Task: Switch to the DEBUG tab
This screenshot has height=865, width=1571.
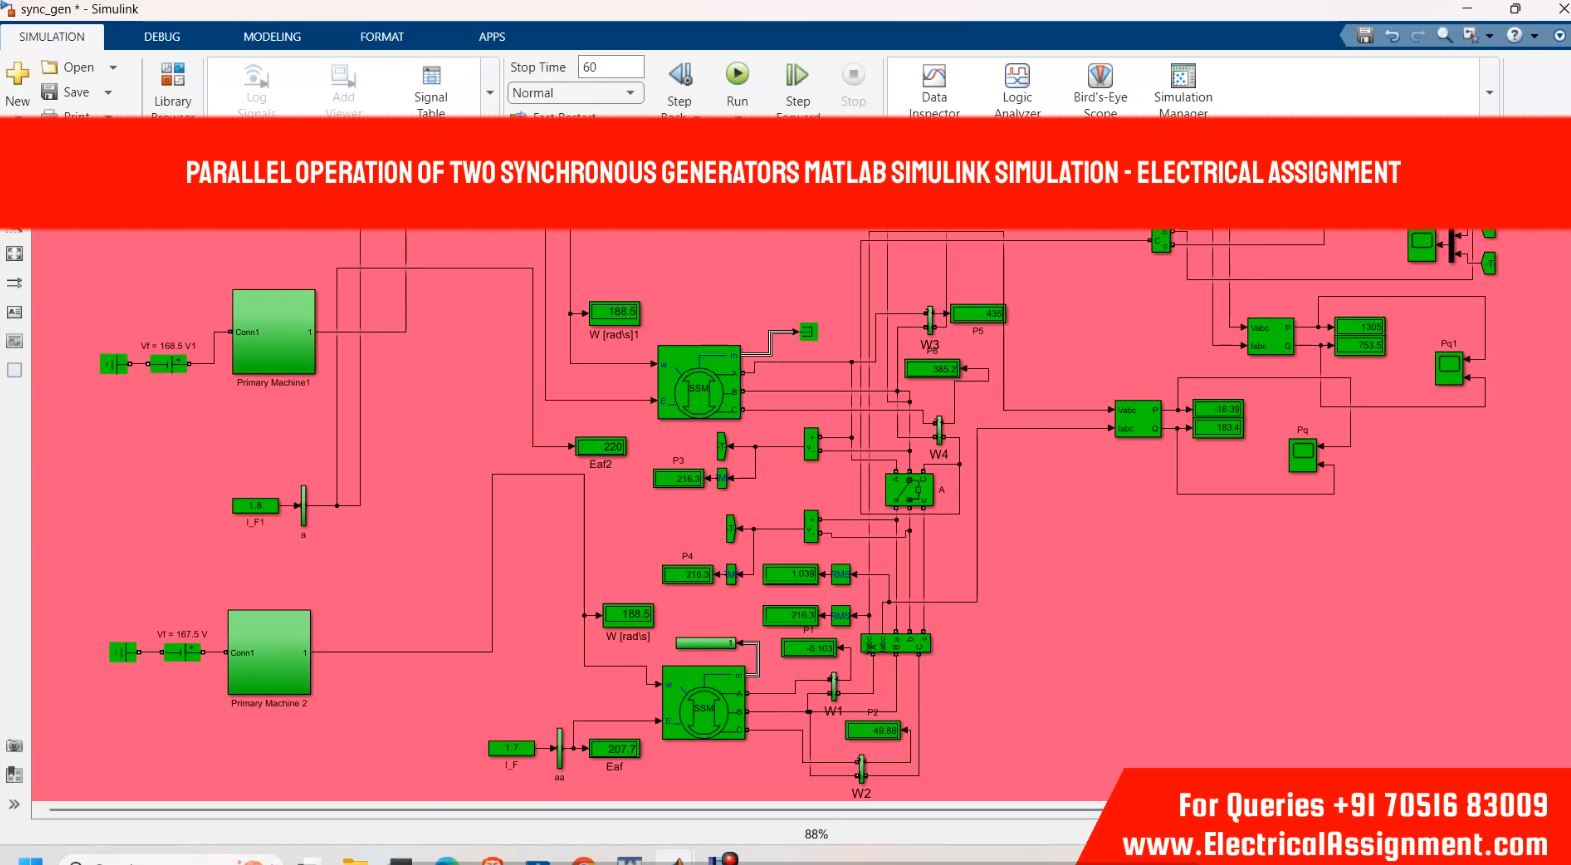Action: pyautogui.click(x=162, y=37)
